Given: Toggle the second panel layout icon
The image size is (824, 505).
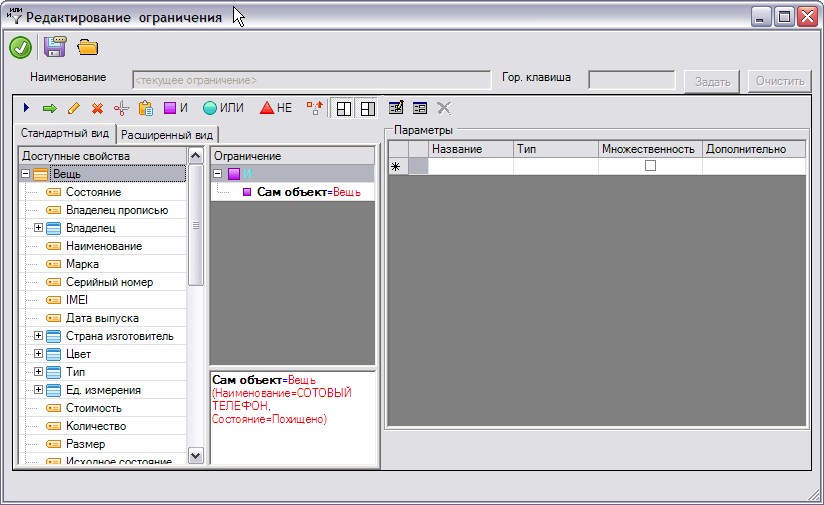Looking at the screenshot, I should coord(368,109).
